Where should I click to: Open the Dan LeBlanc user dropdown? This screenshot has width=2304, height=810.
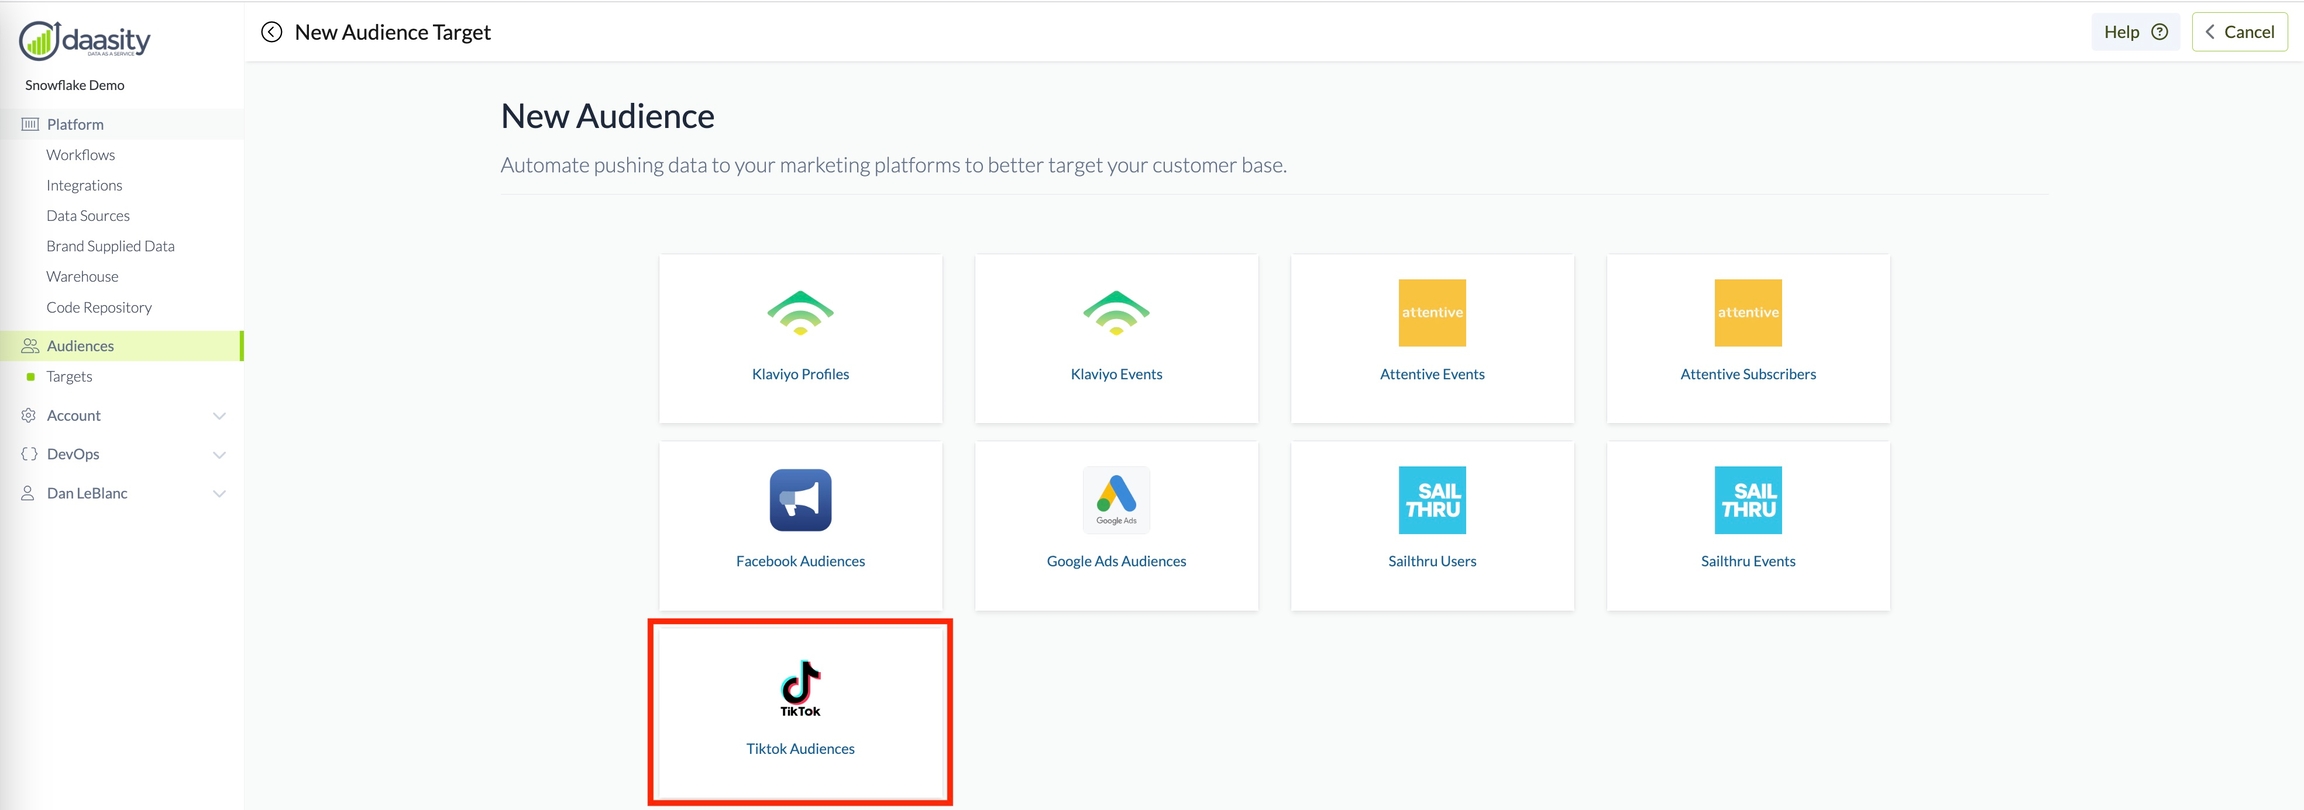(x=219, y=494)
